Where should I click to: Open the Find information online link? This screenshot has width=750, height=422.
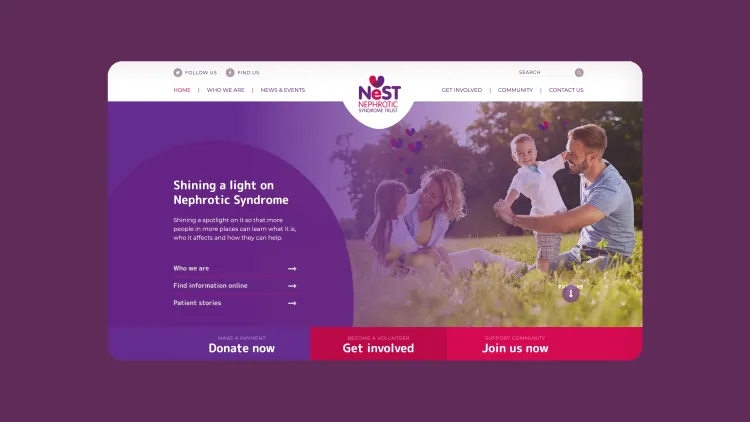coord(210,286)
